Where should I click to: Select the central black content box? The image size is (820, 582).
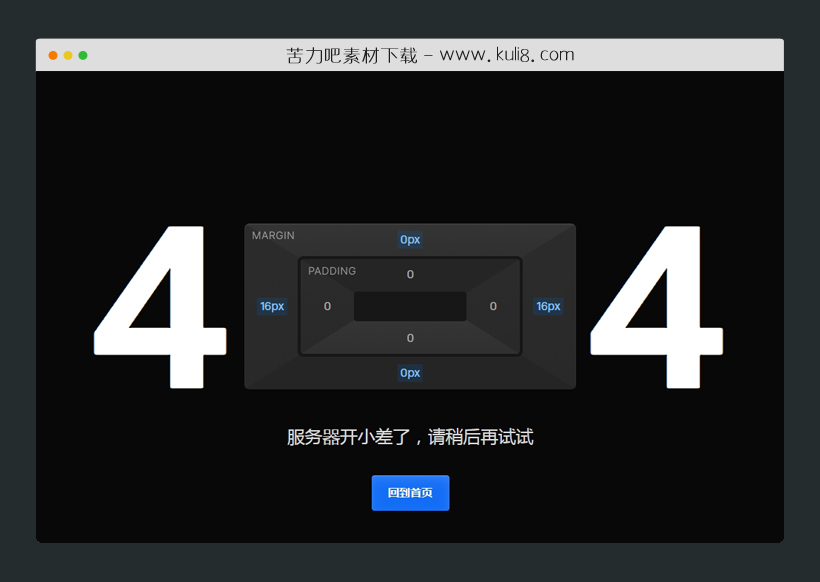pos(409,306)
